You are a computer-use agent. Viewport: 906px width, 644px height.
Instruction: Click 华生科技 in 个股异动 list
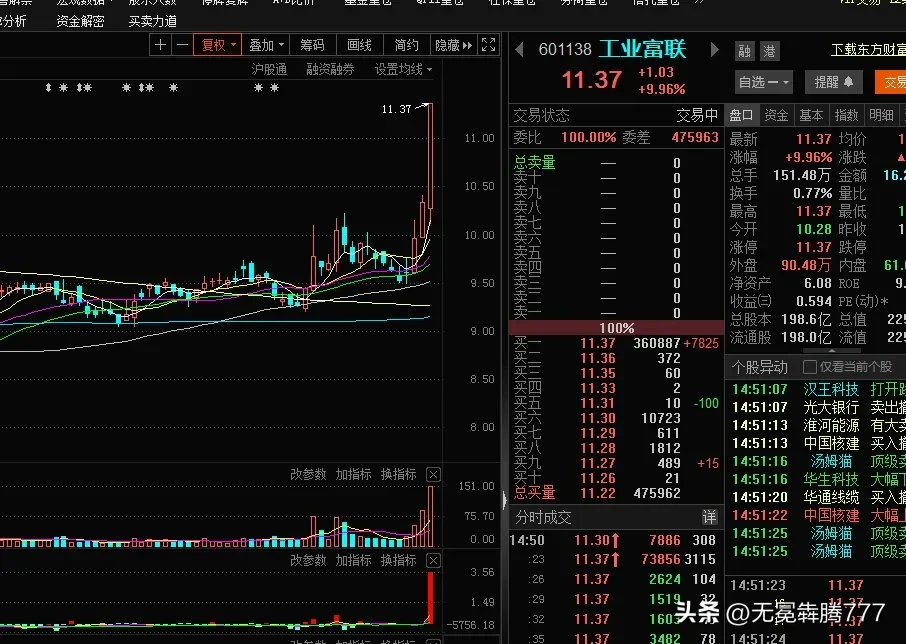(x=831, y=479)
